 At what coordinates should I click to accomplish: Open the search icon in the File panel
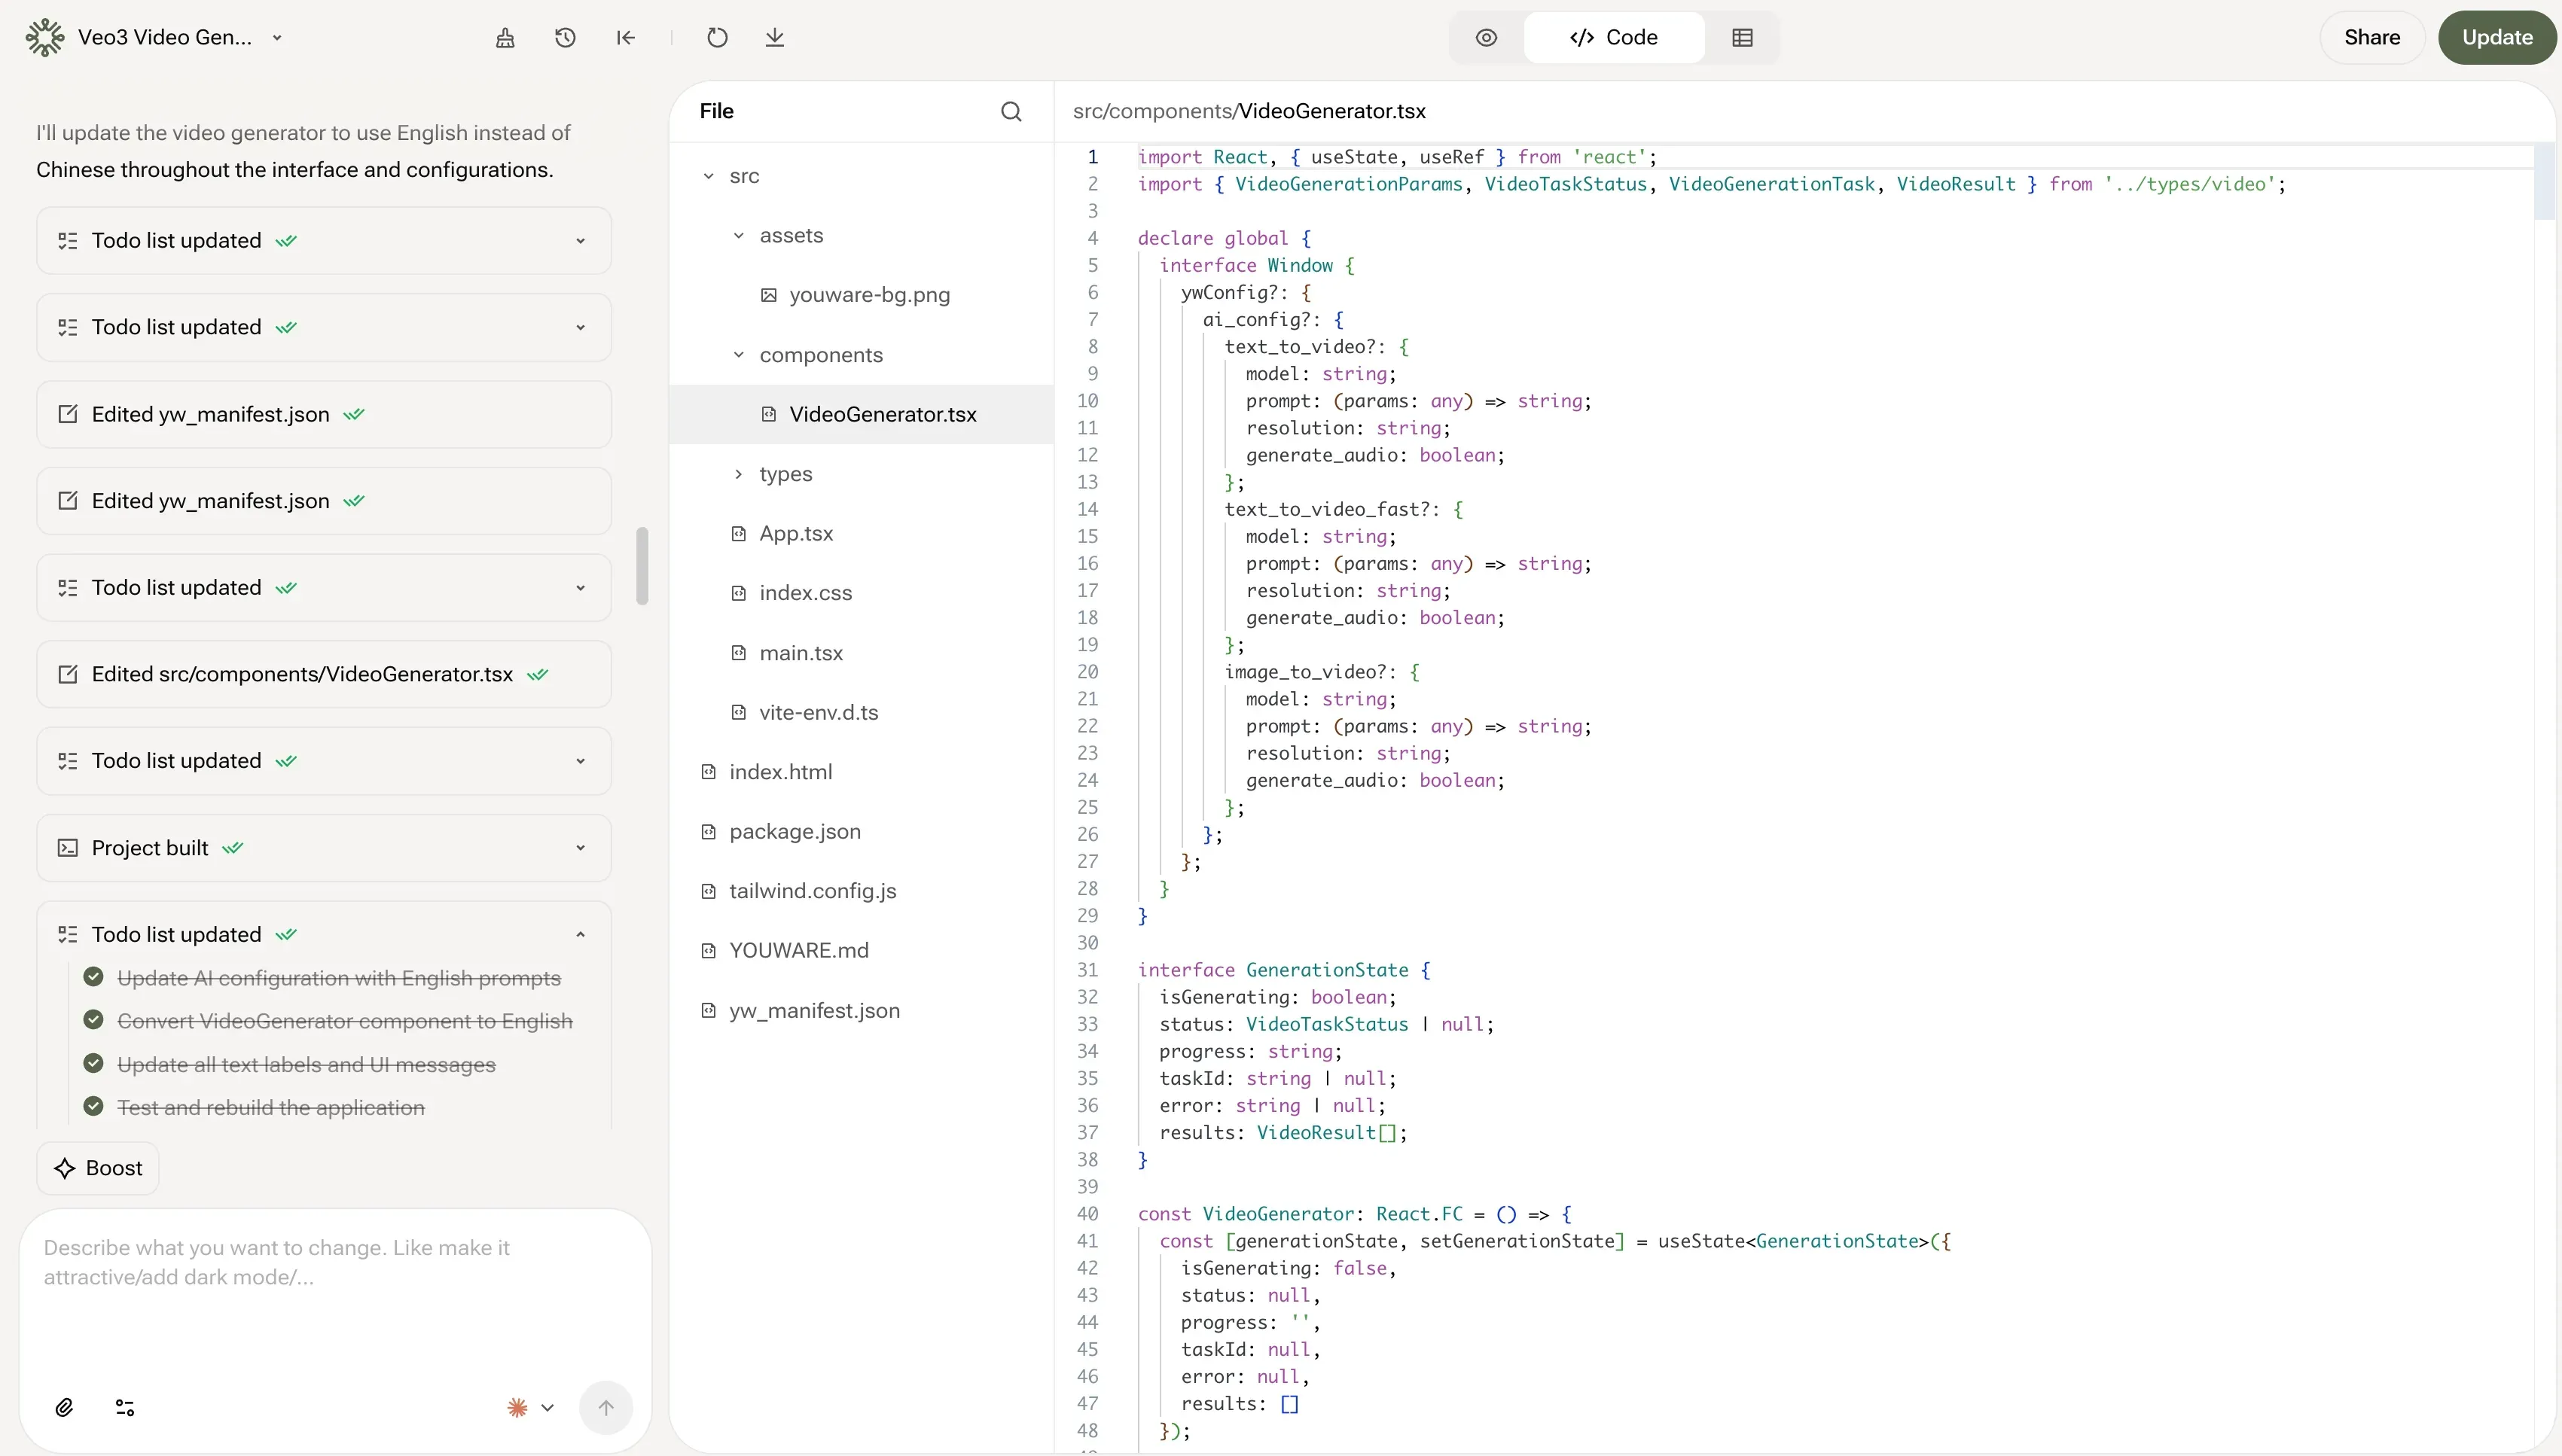click(1011, 111)
